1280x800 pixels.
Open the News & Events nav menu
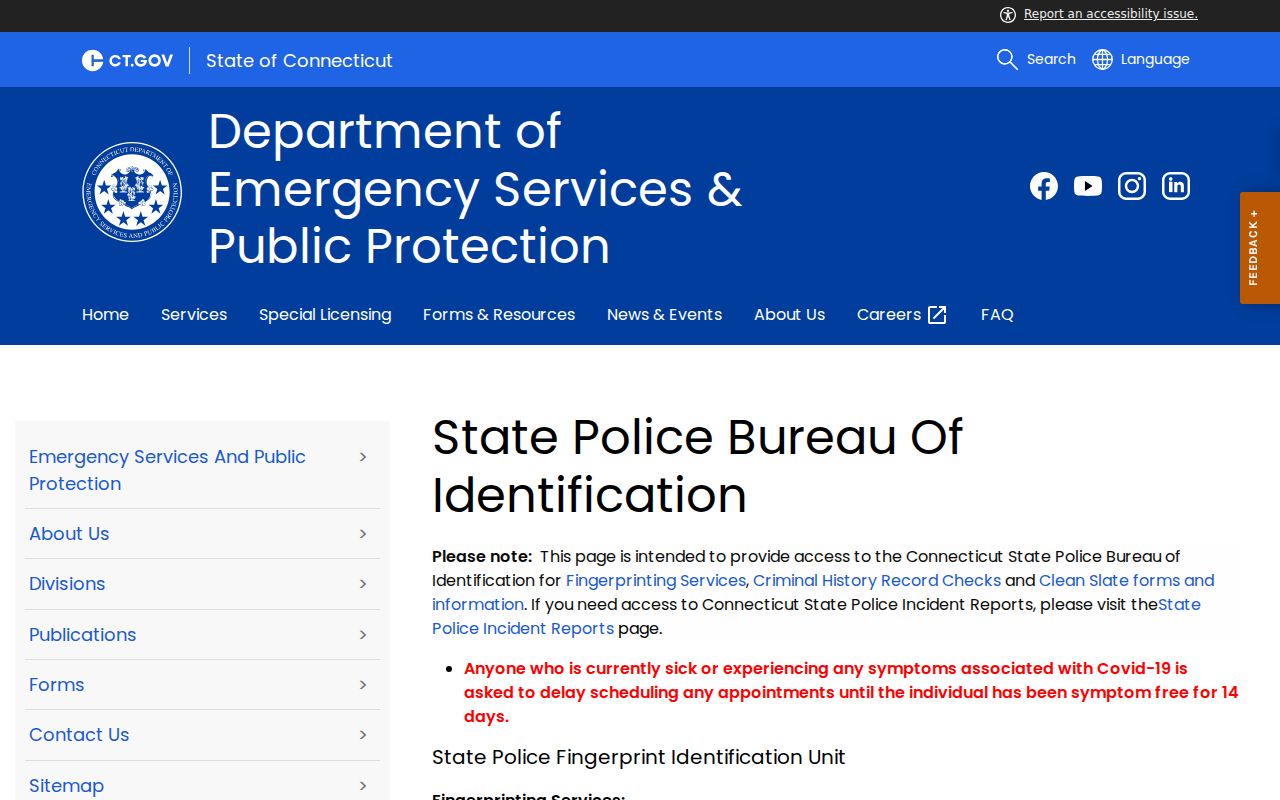664,314
